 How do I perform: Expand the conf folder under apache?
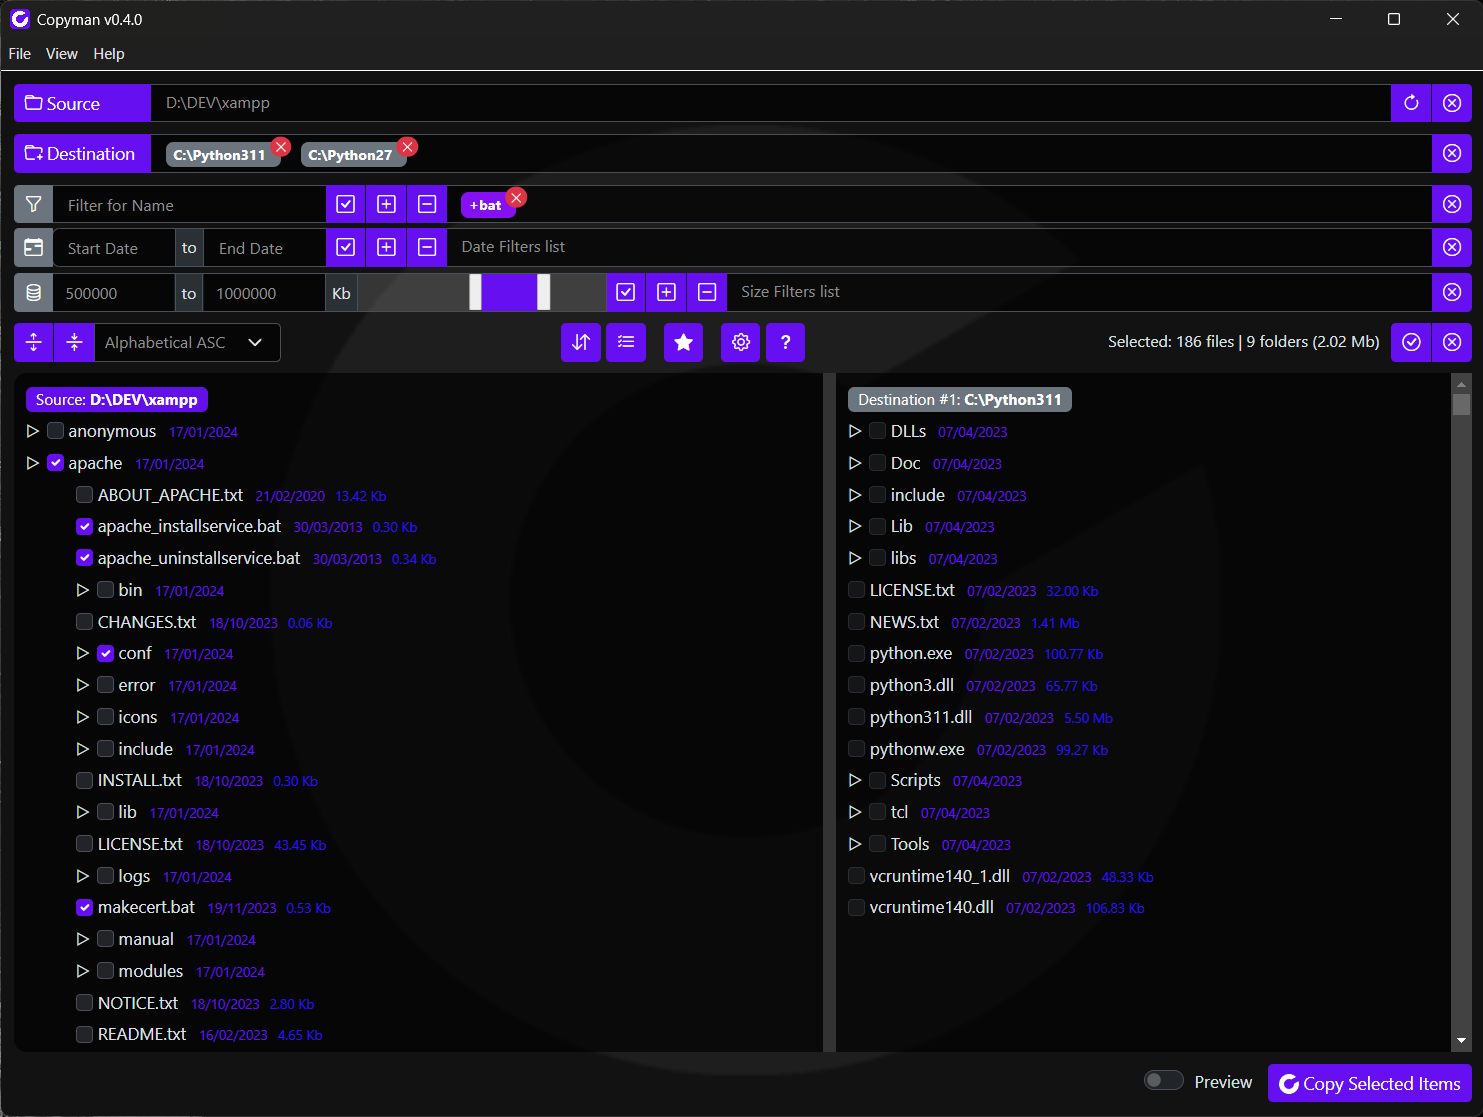click(83, 653)
